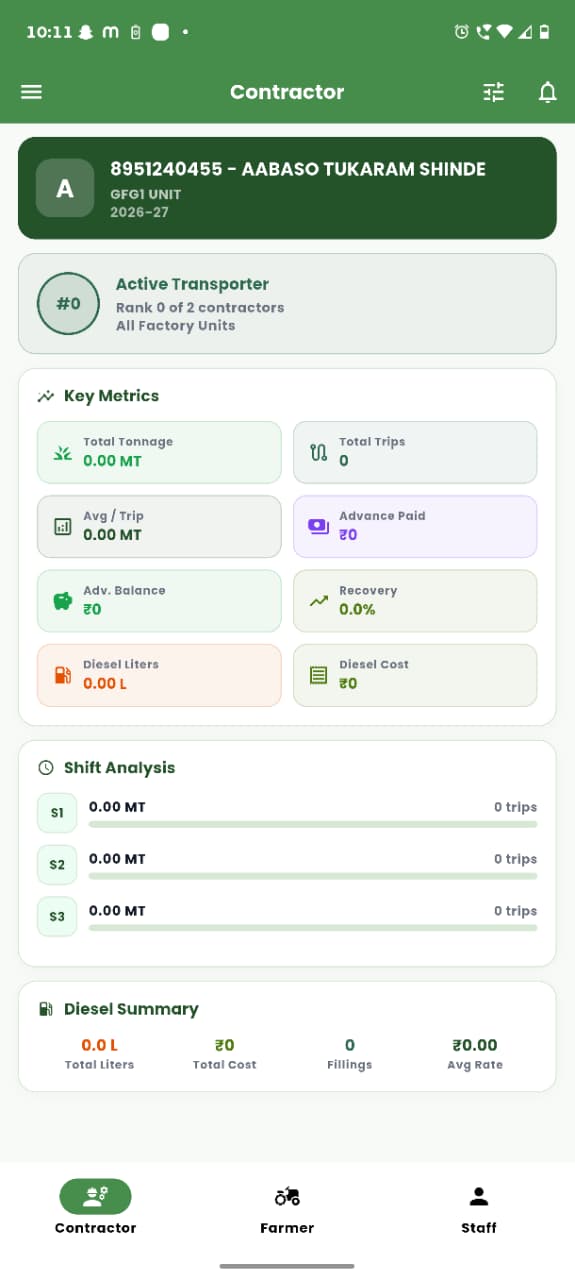This screenshot has width=575, height=1280.
Task: Tap the '2026-27' season label
Action: [x=139, y=212]
